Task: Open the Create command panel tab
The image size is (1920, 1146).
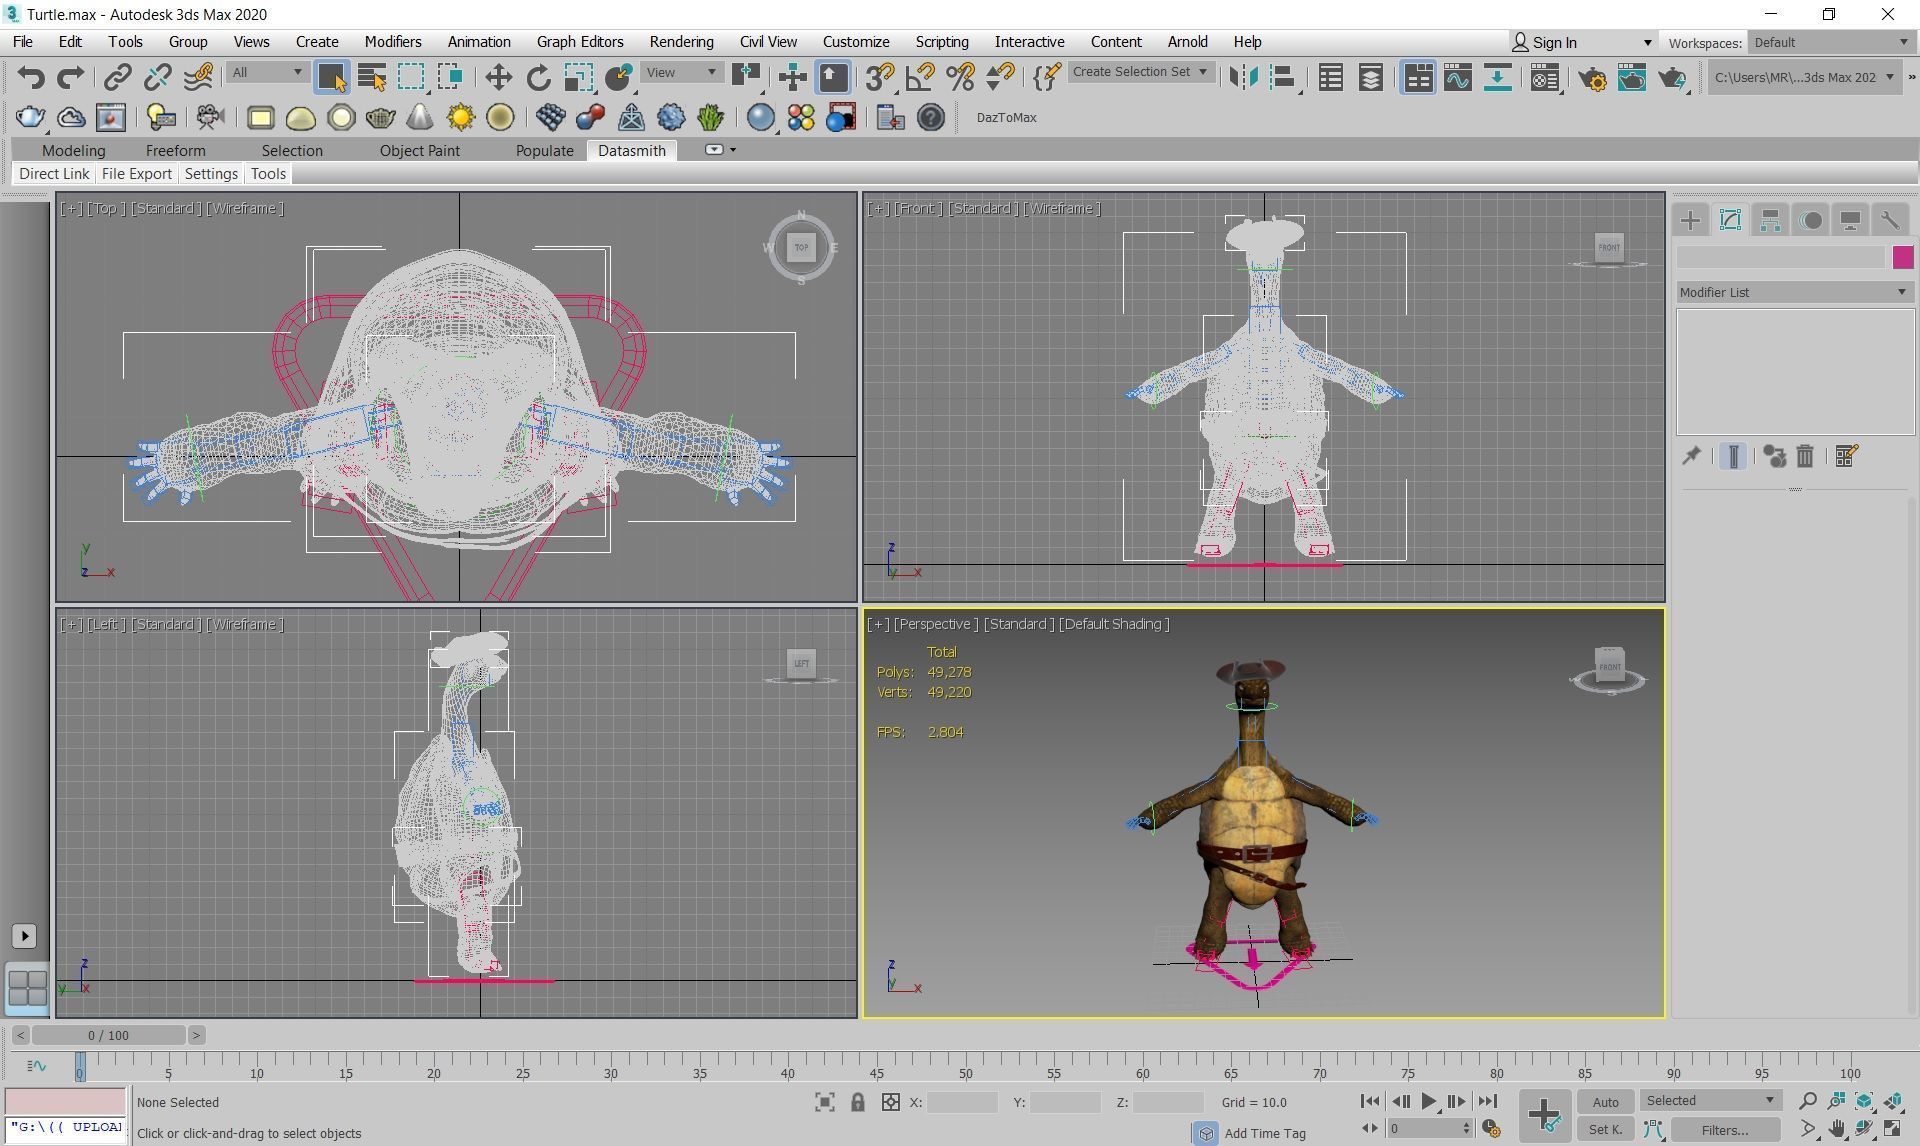Action: pyautogui.click(x=1690, y=220)
